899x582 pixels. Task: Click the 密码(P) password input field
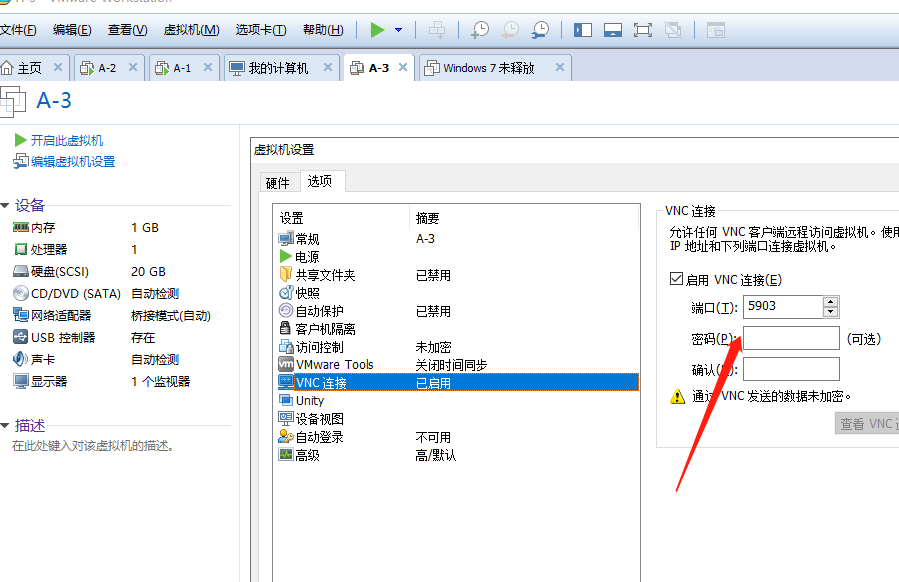[x=791, y=338]
